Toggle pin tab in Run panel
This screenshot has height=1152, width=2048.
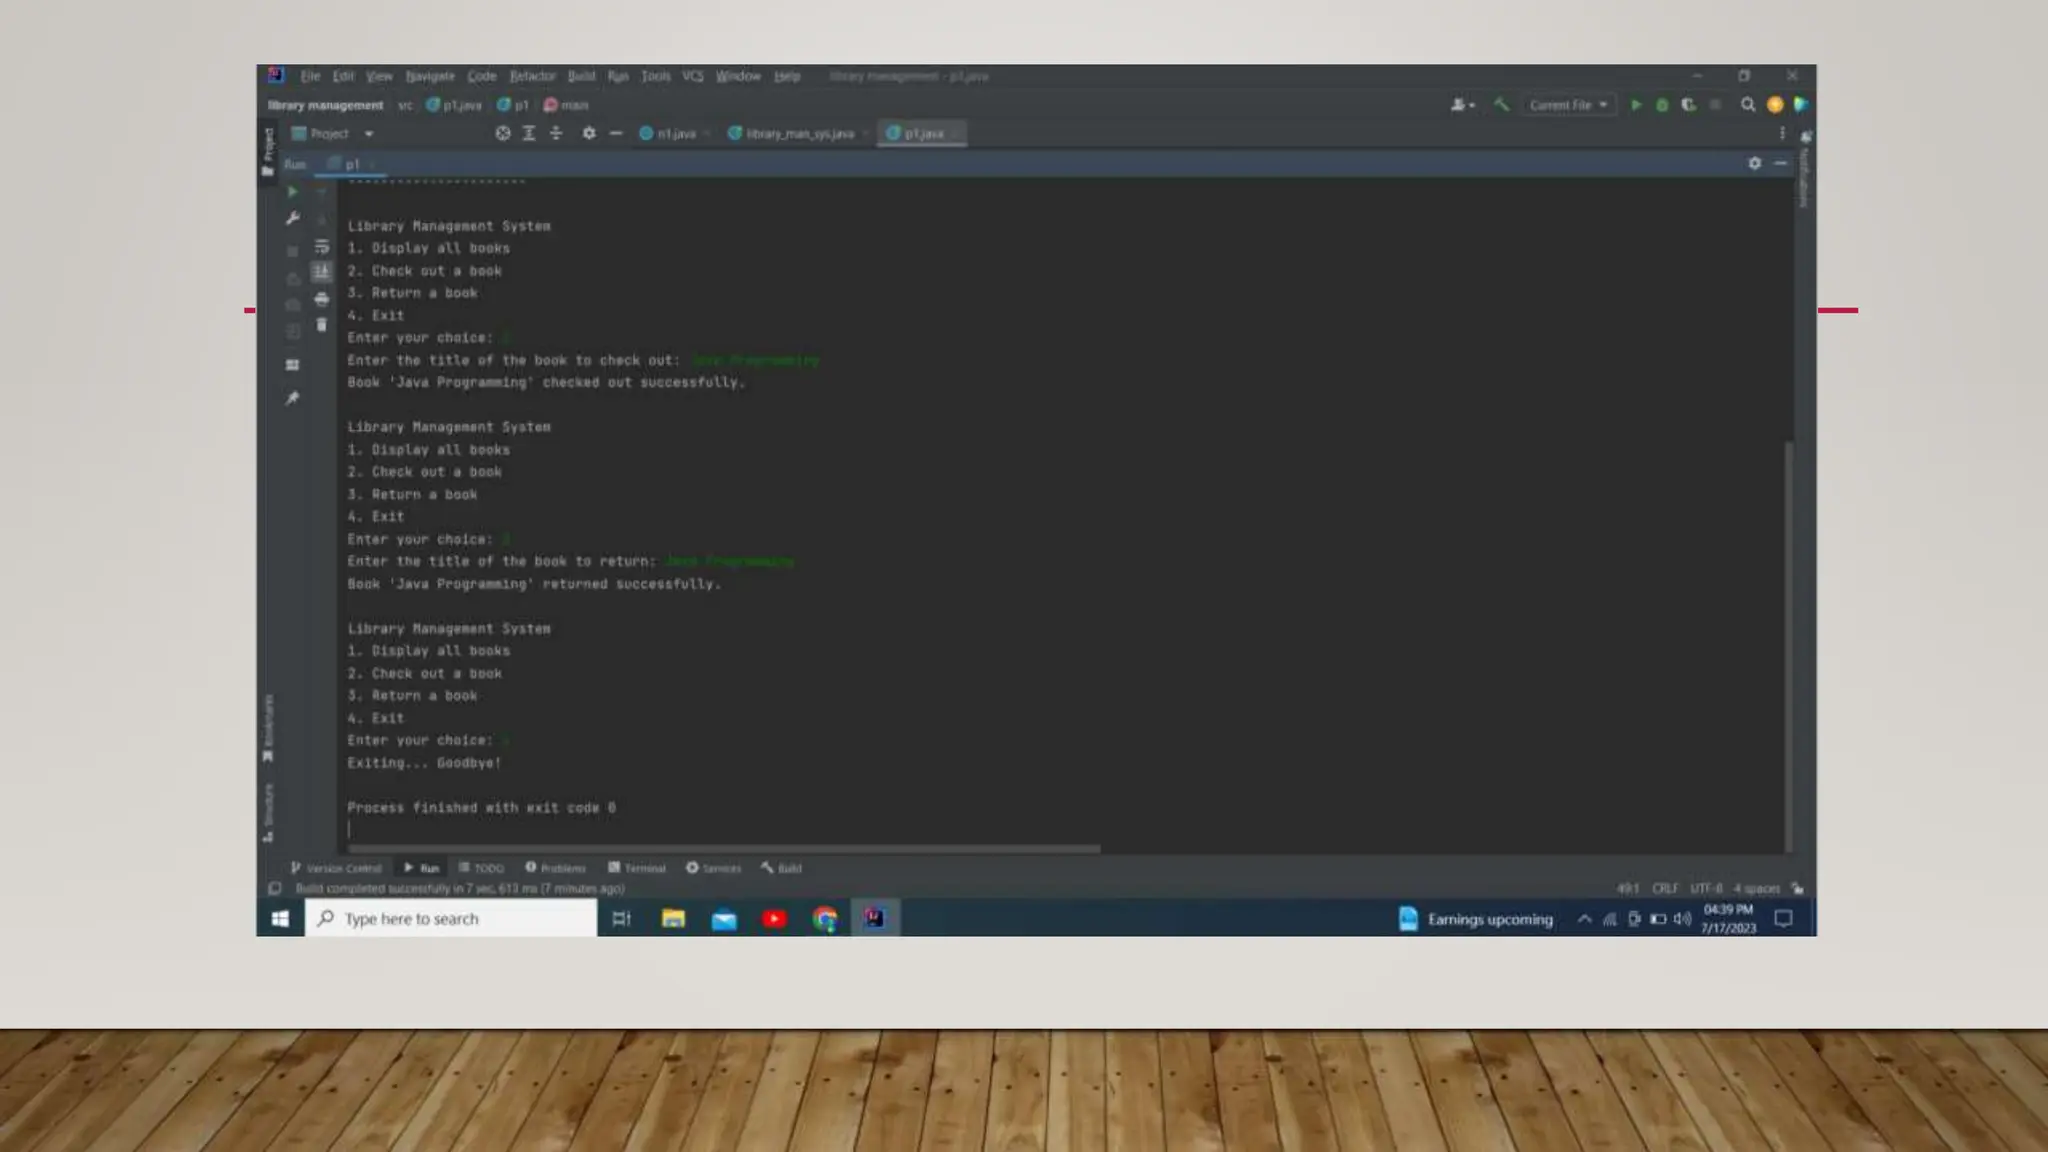[x=292, y=398]
